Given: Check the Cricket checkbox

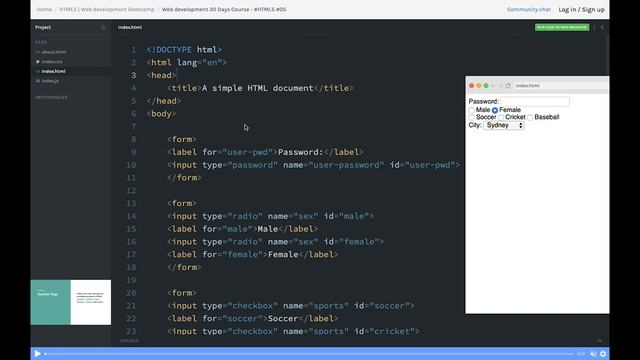Looking at the screenshot, I should [501, 118].
